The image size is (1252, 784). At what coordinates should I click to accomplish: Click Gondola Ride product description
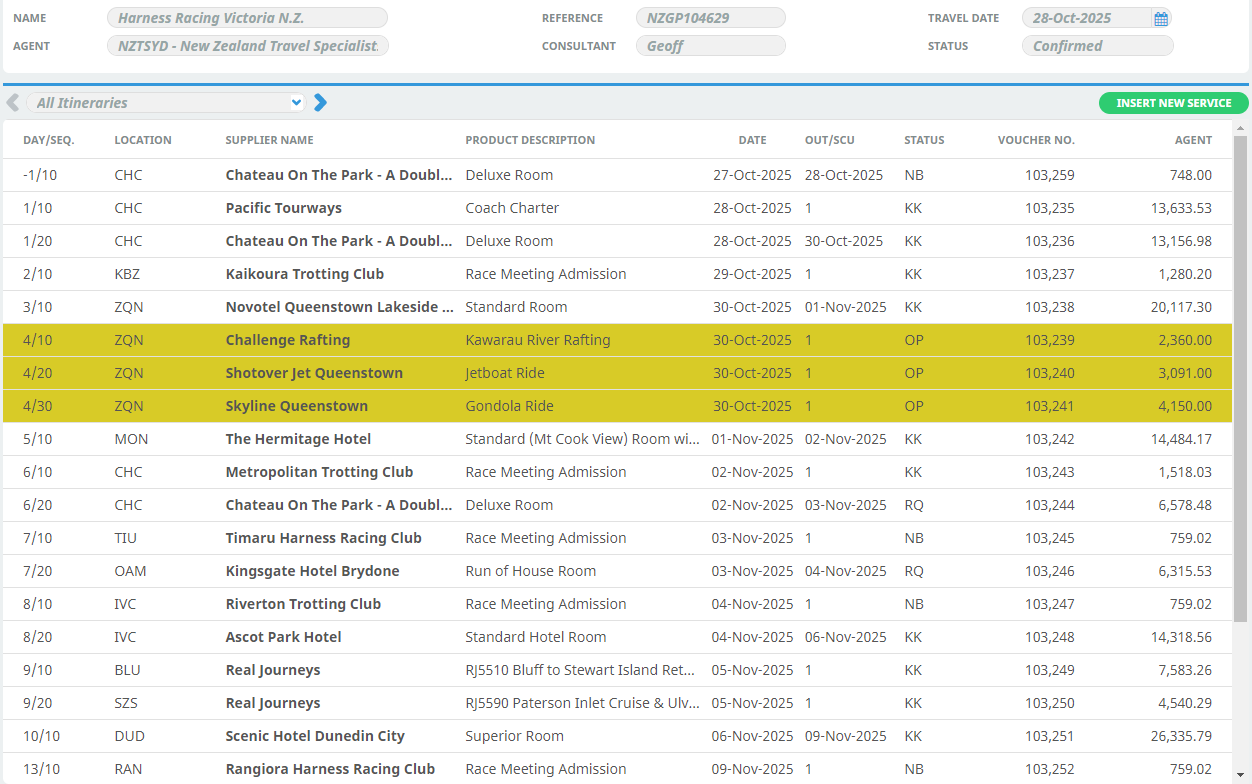[x=509, y=406]
